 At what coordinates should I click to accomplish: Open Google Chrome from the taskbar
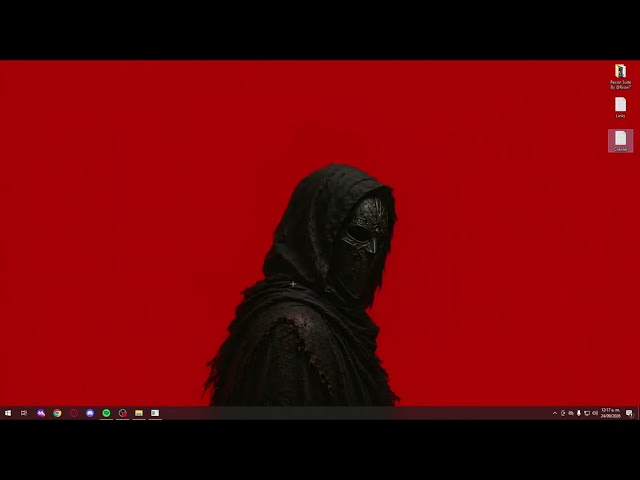click(x=57, y=413)
